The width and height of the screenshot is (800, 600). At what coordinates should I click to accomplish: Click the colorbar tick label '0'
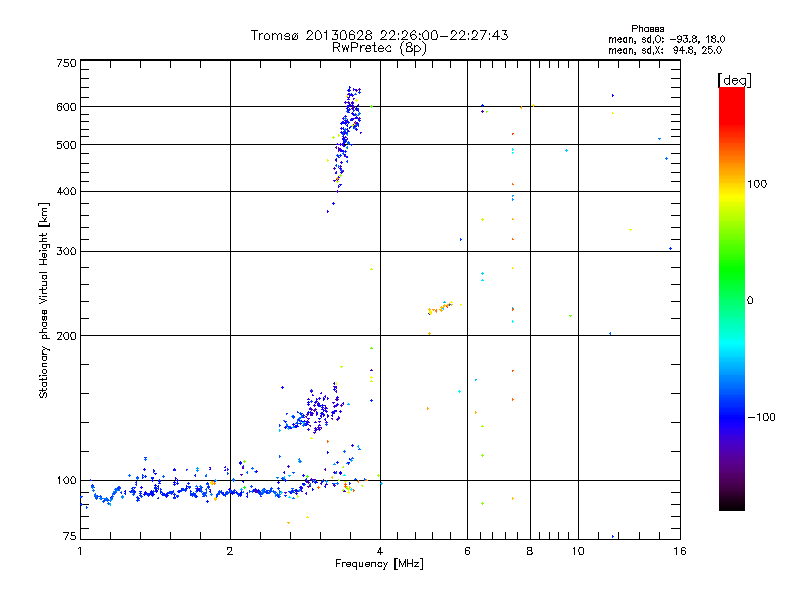coord(749,301)
